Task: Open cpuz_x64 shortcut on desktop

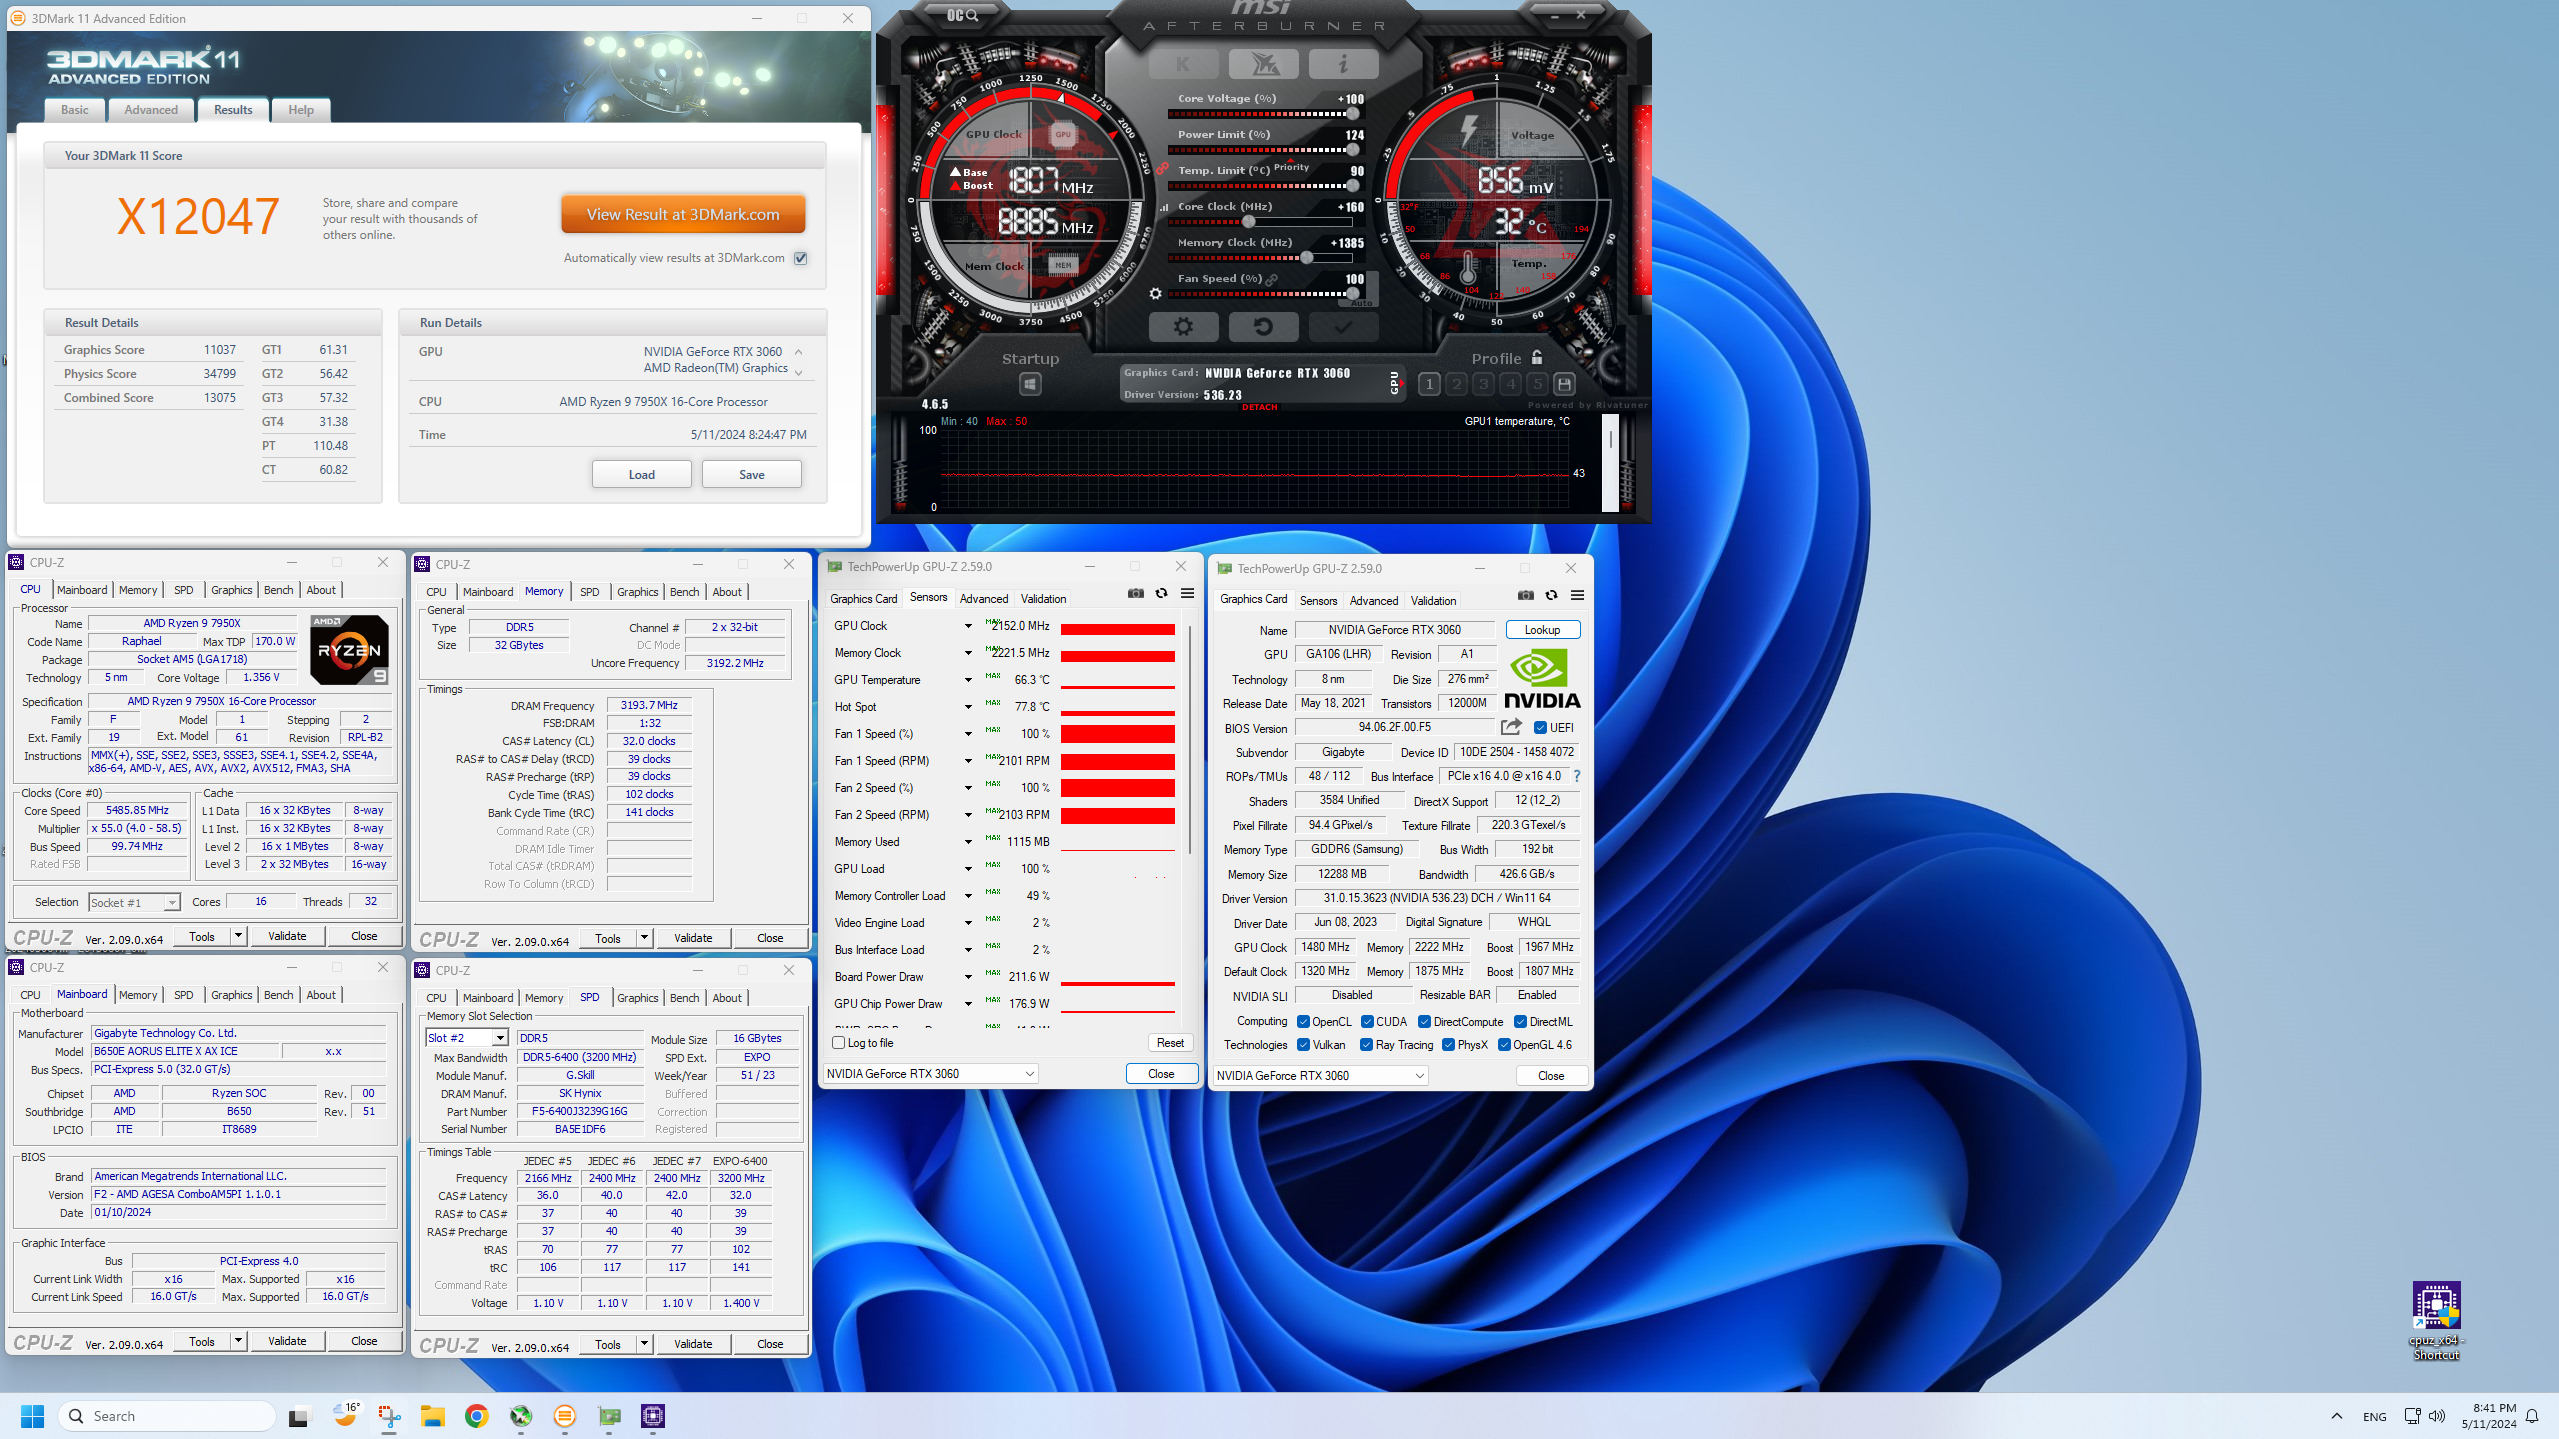Action: 2436,1320
